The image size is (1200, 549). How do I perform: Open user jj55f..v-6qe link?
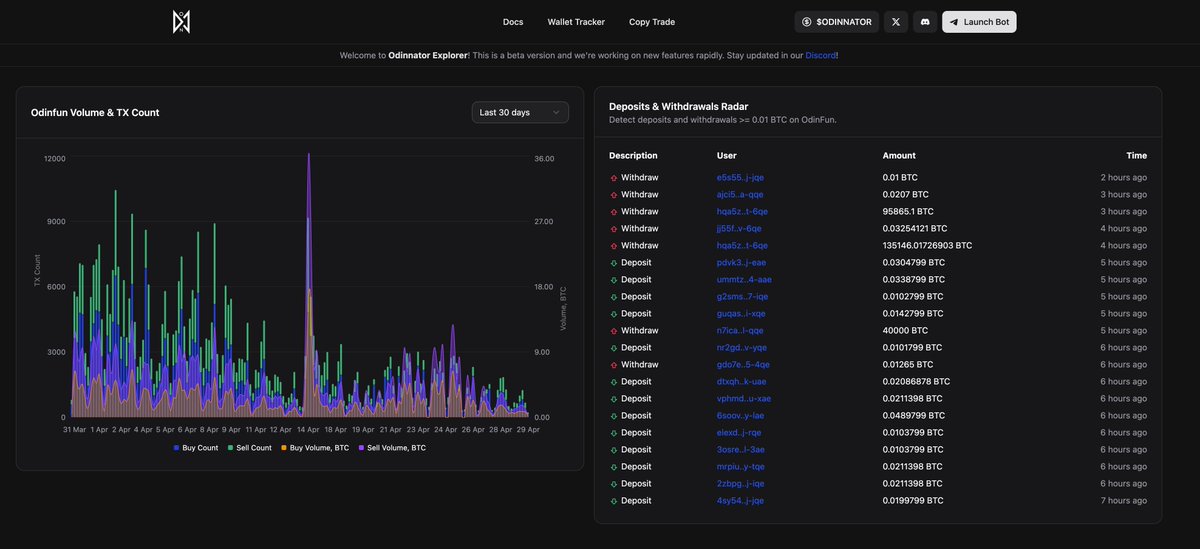point(739,229)
